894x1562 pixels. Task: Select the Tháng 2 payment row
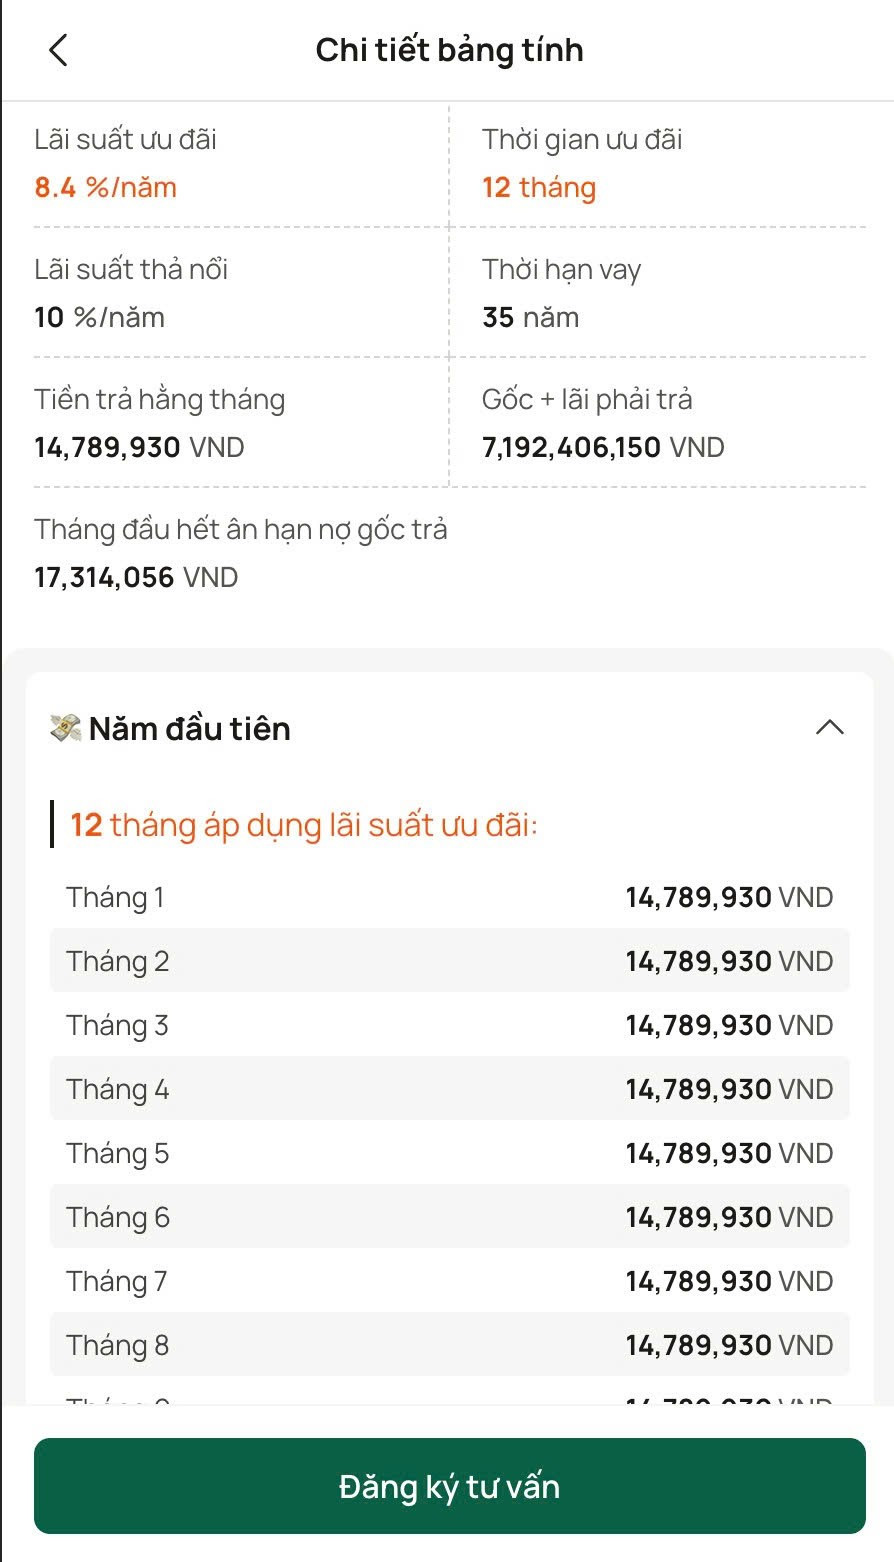click(x=449, y=961)
